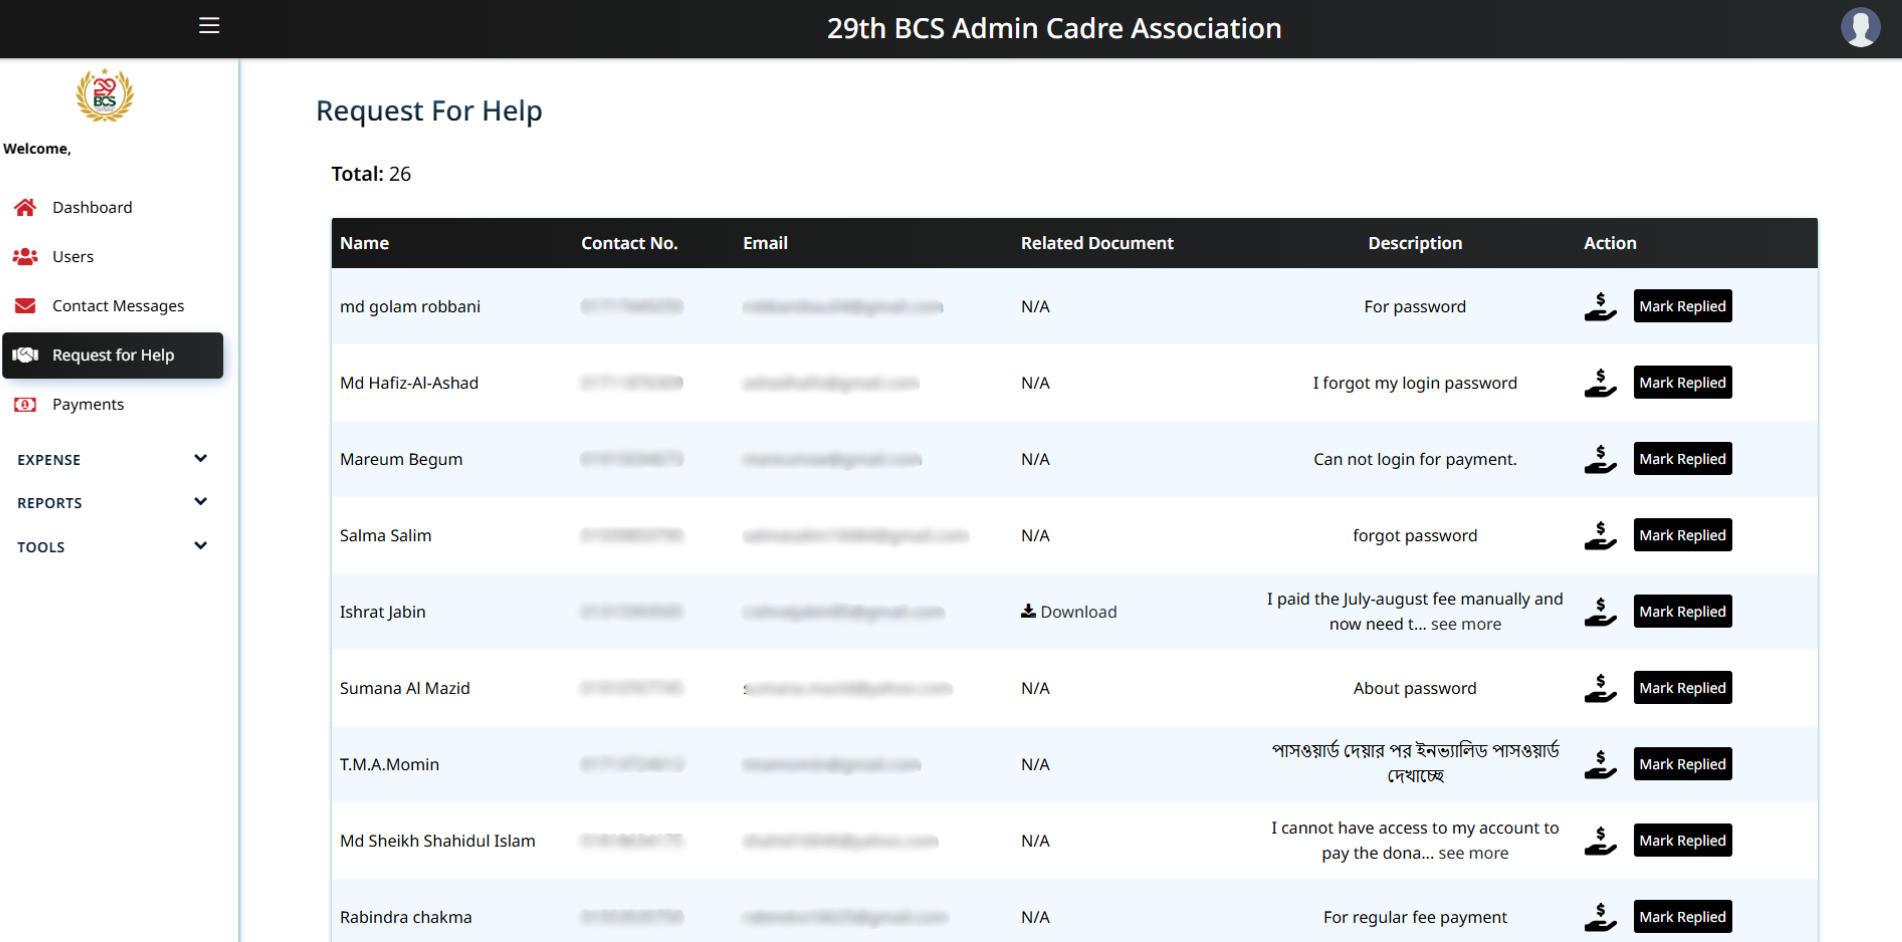Viewport: 1902px width, 942px height.
Task: Expand Md Sheikh Shahidul Islam's description with see more
Action: 1473,854
